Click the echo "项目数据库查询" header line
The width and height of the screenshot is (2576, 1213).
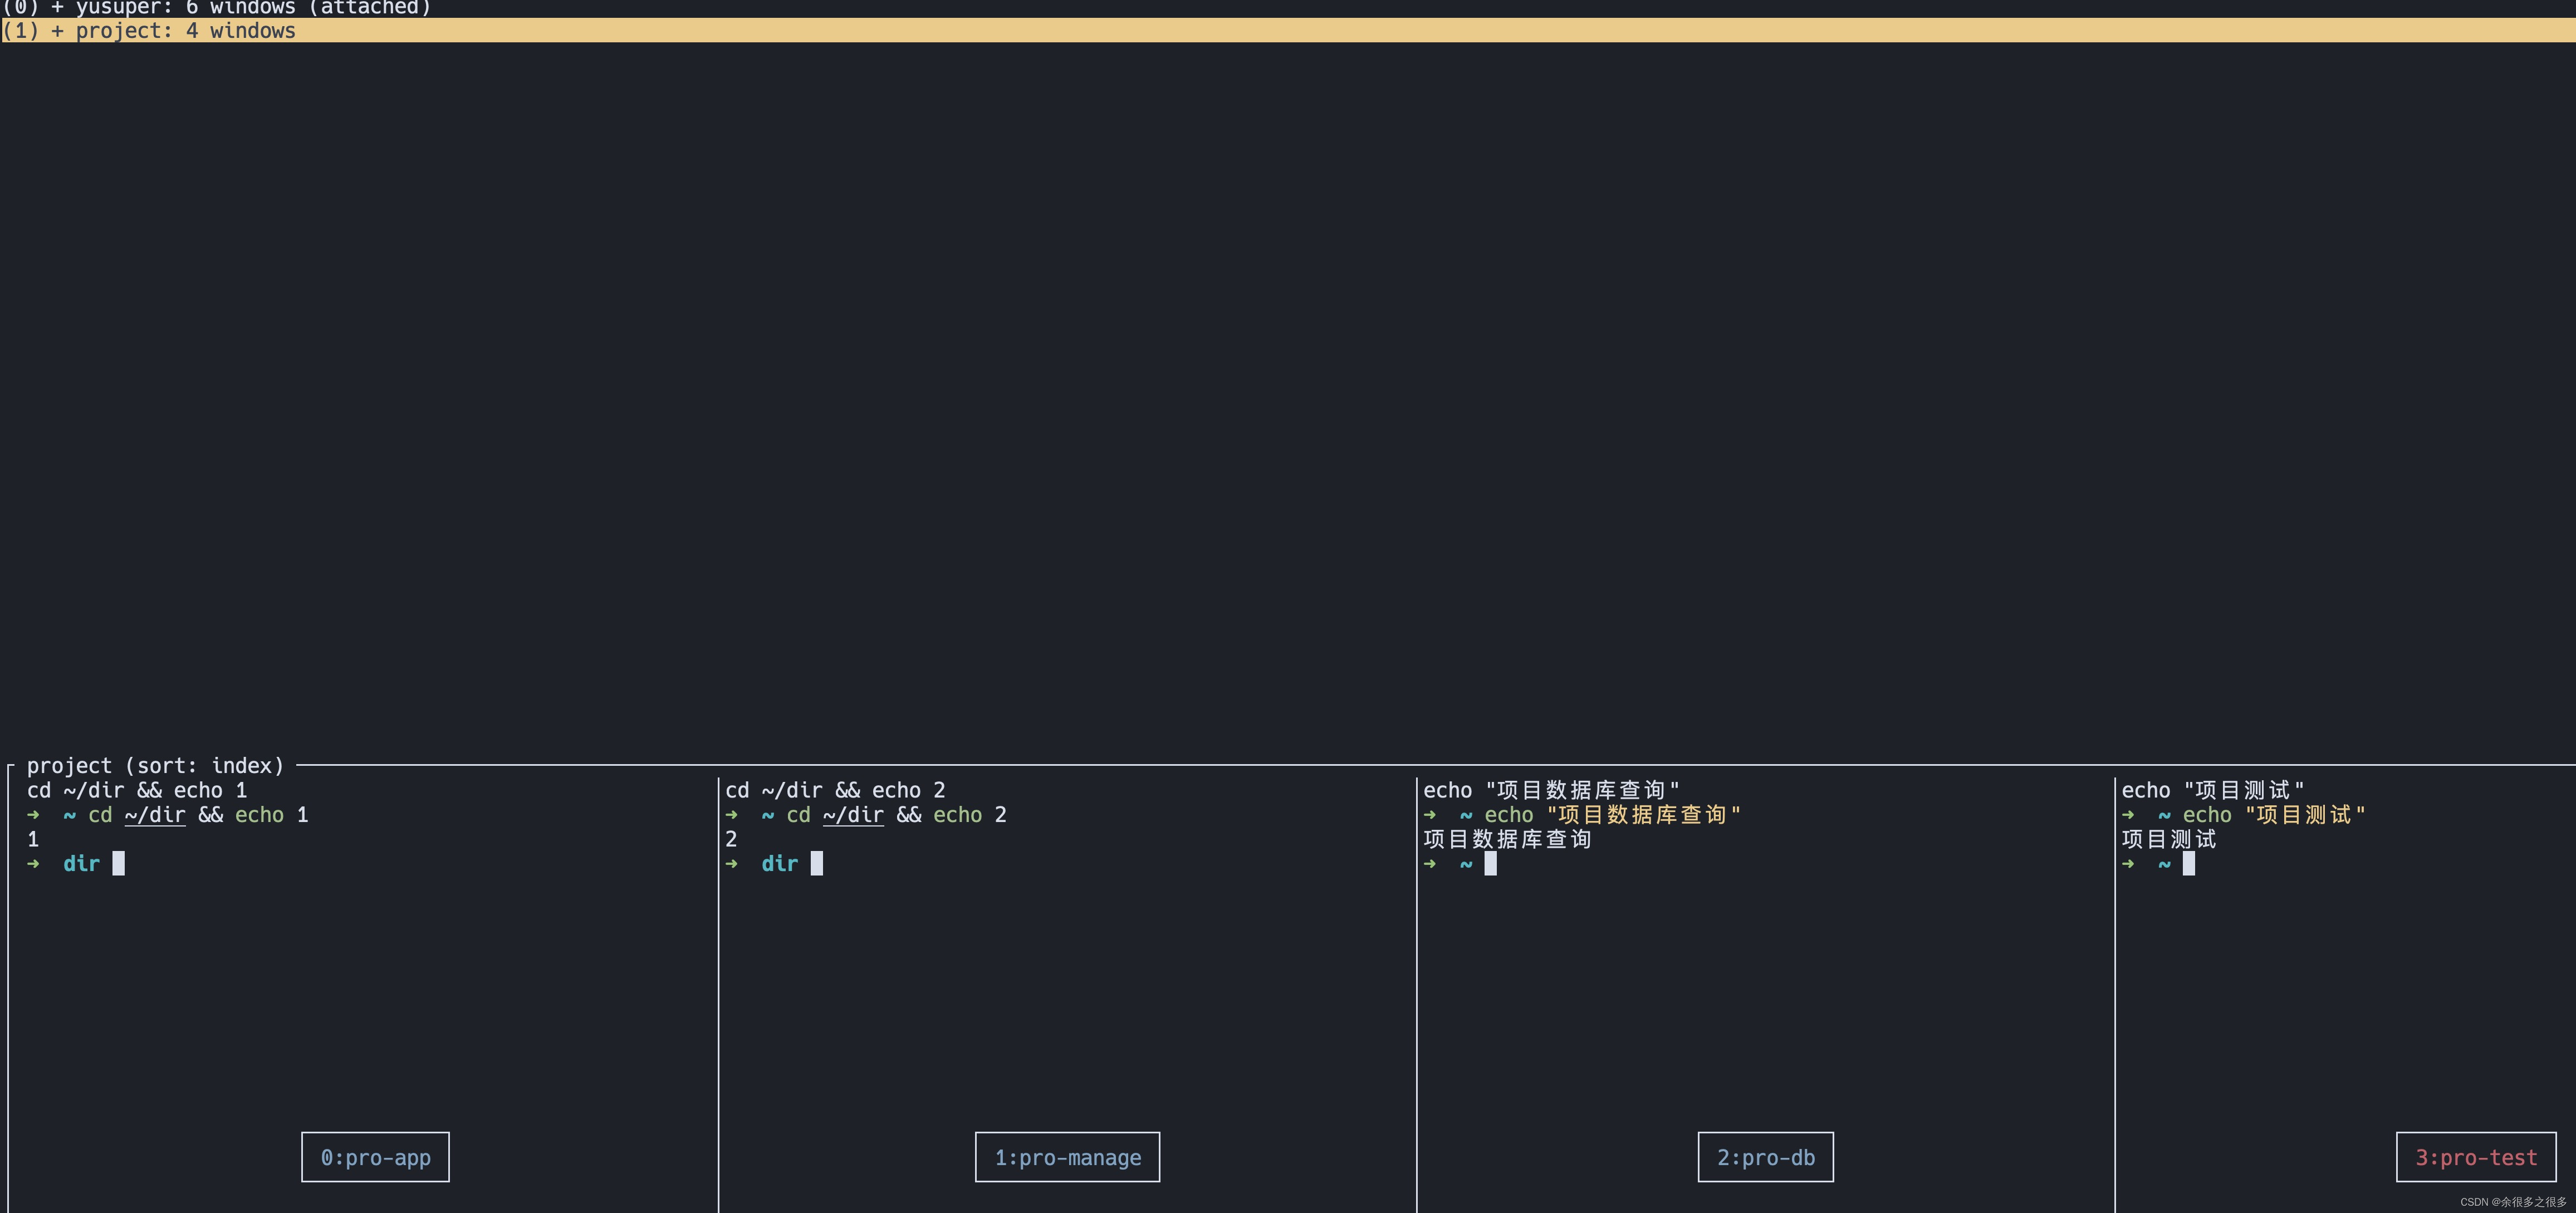1551,790
